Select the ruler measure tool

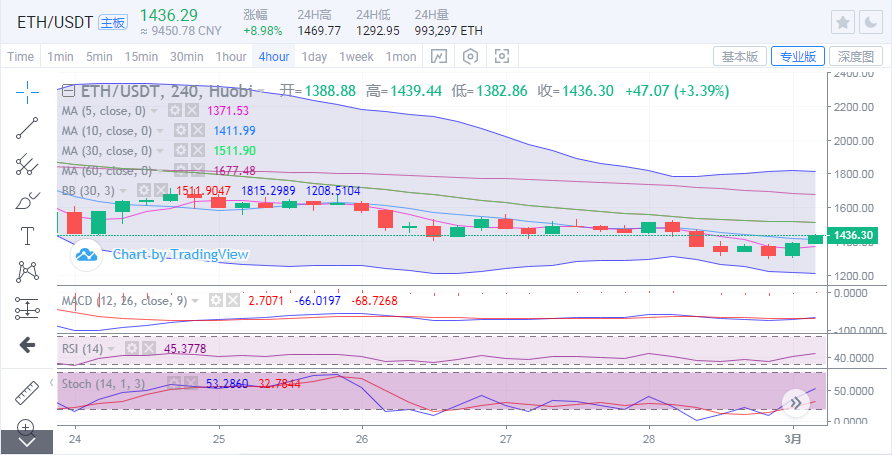coord(27,392)
